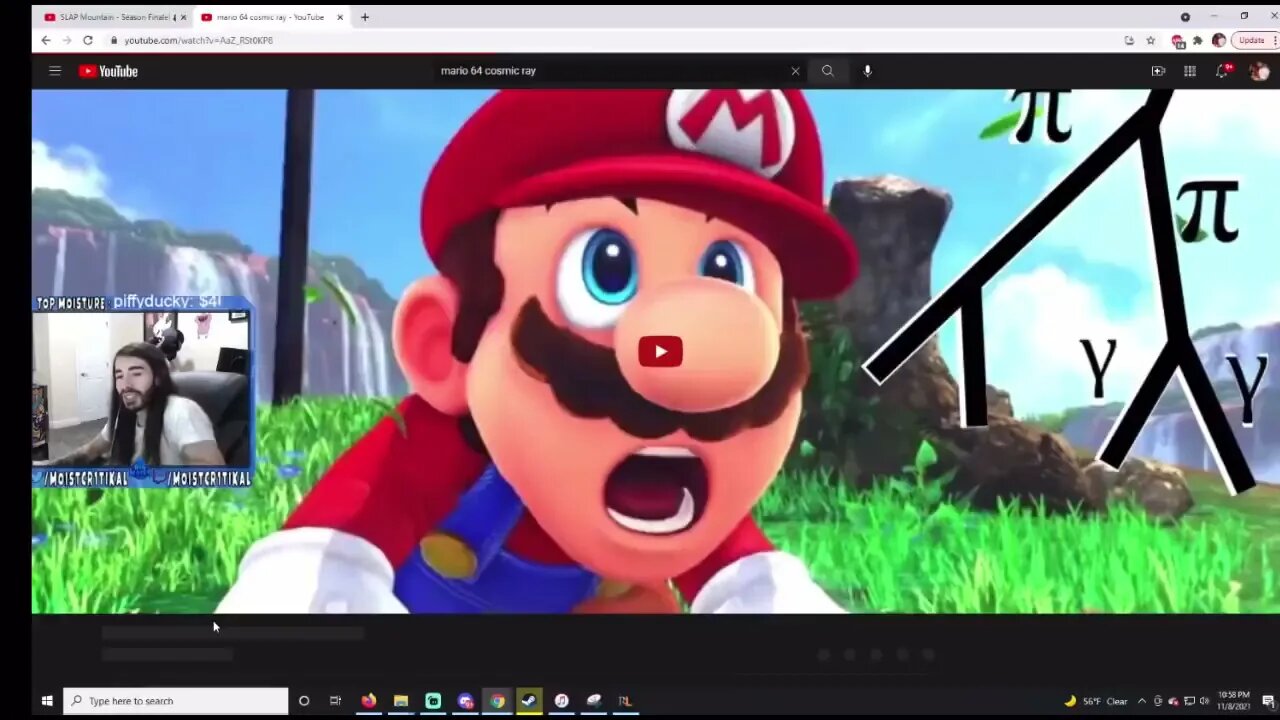The width and height of the screenshot is (1280, 720).
Task: Open Task View on taskbar
Action: (x=335, y=701)
